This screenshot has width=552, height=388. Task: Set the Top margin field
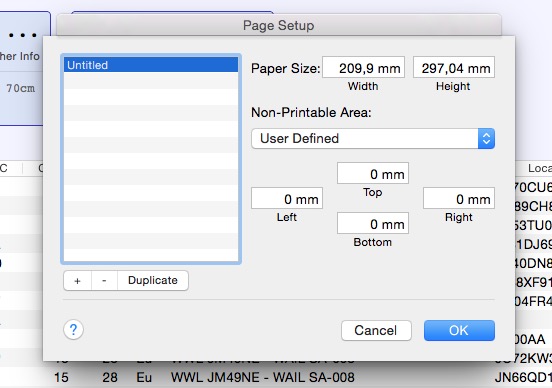373,173
